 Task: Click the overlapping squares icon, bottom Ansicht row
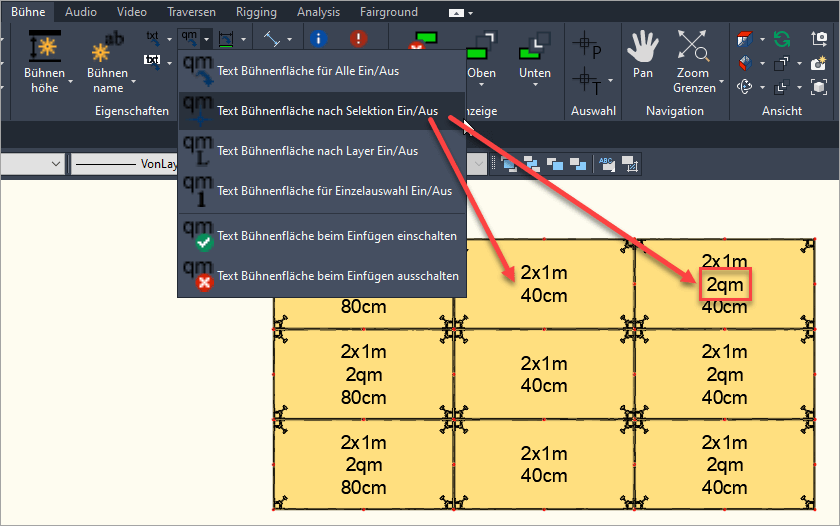pos(782,87)
